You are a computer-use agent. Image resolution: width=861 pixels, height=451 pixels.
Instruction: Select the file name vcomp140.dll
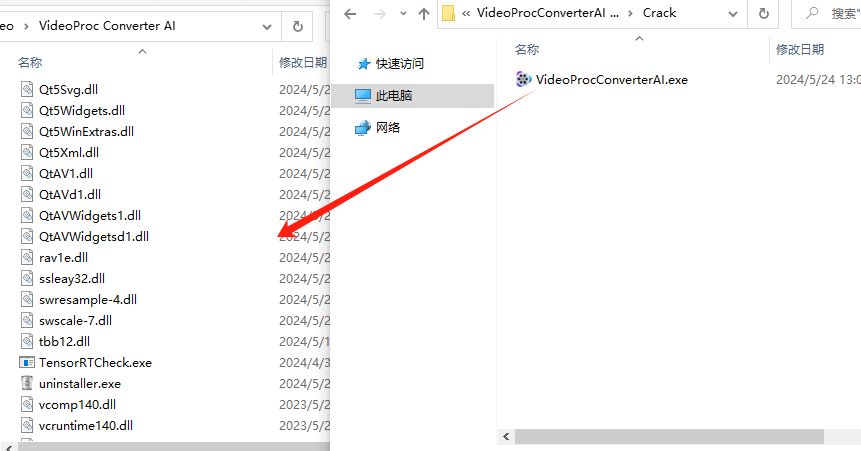(77, 405)
